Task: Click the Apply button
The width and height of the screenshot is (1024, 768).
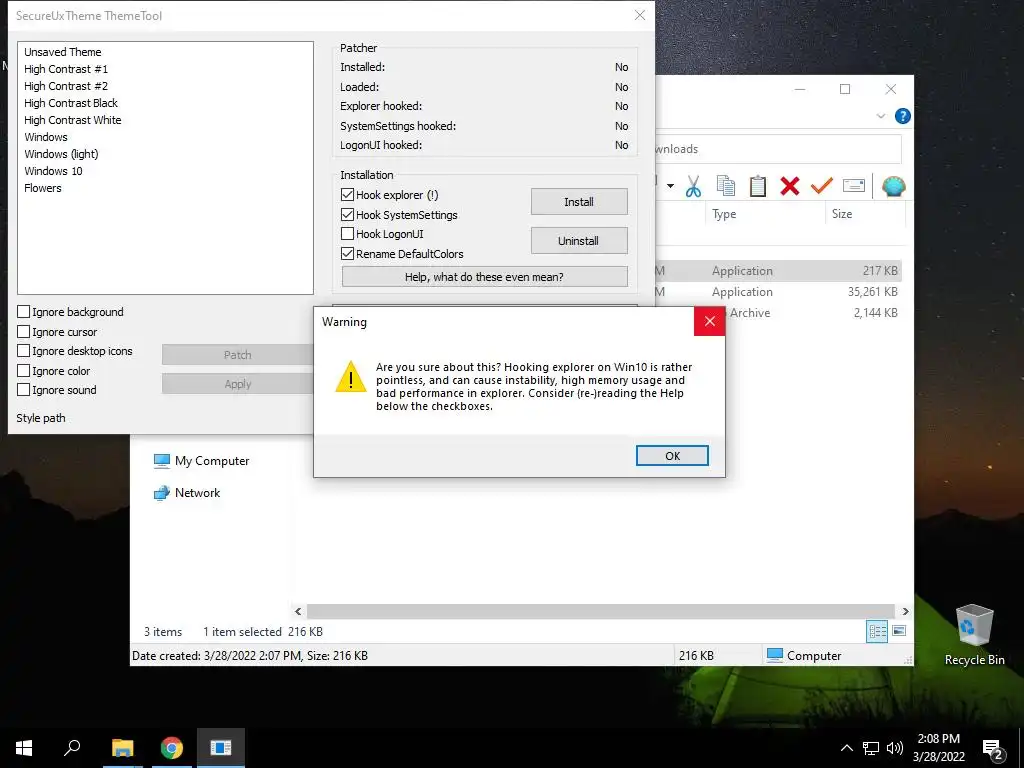Action: pos(238,384)
